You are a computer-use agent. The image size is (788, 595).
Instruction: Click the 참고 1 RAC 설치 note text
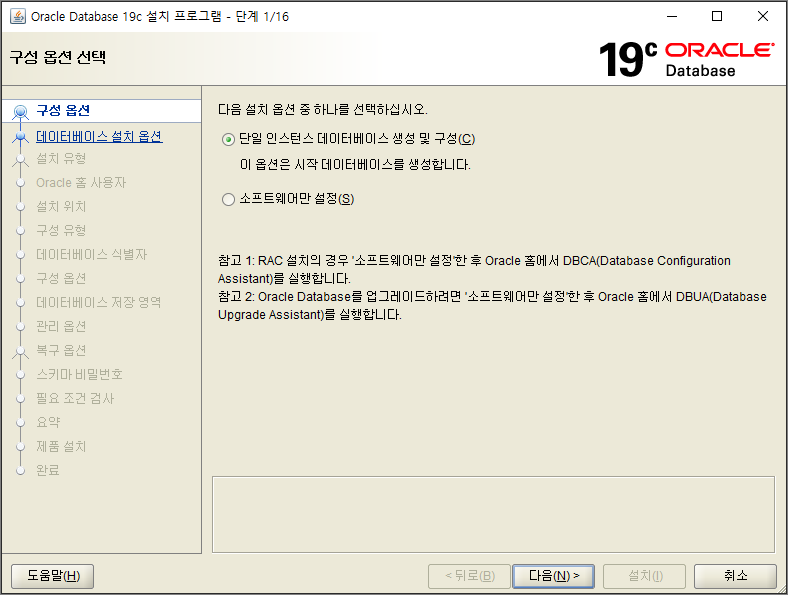click(474, 269)
